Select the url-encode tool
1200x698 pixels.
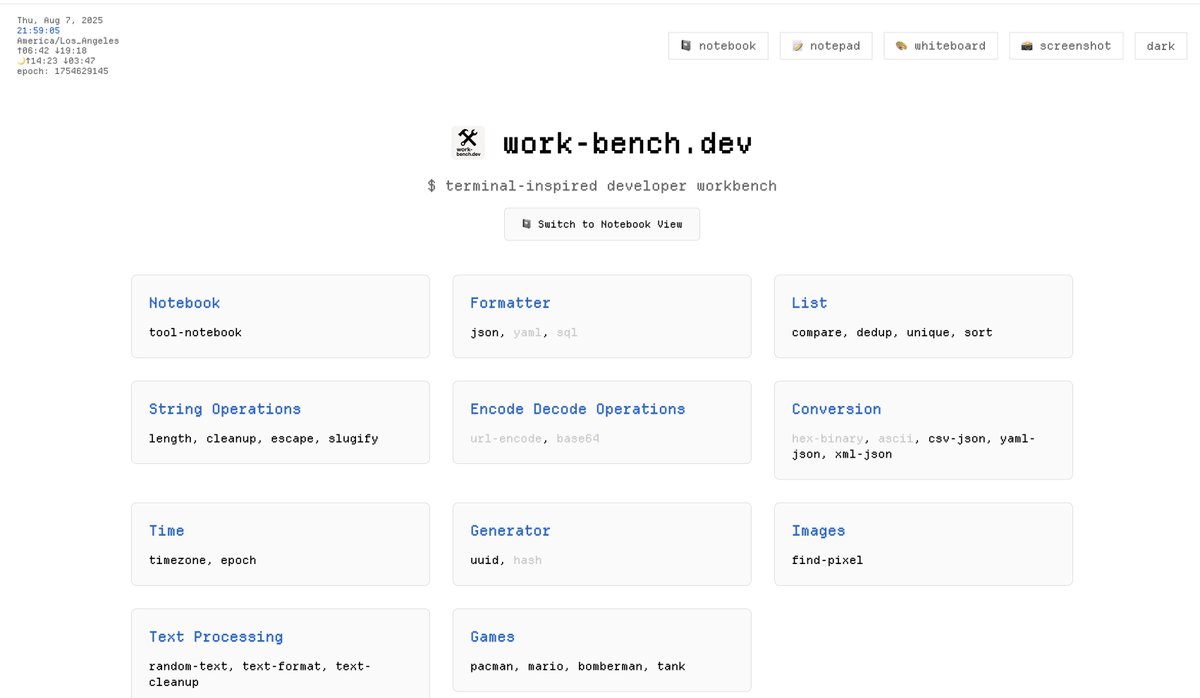[506, 438]
